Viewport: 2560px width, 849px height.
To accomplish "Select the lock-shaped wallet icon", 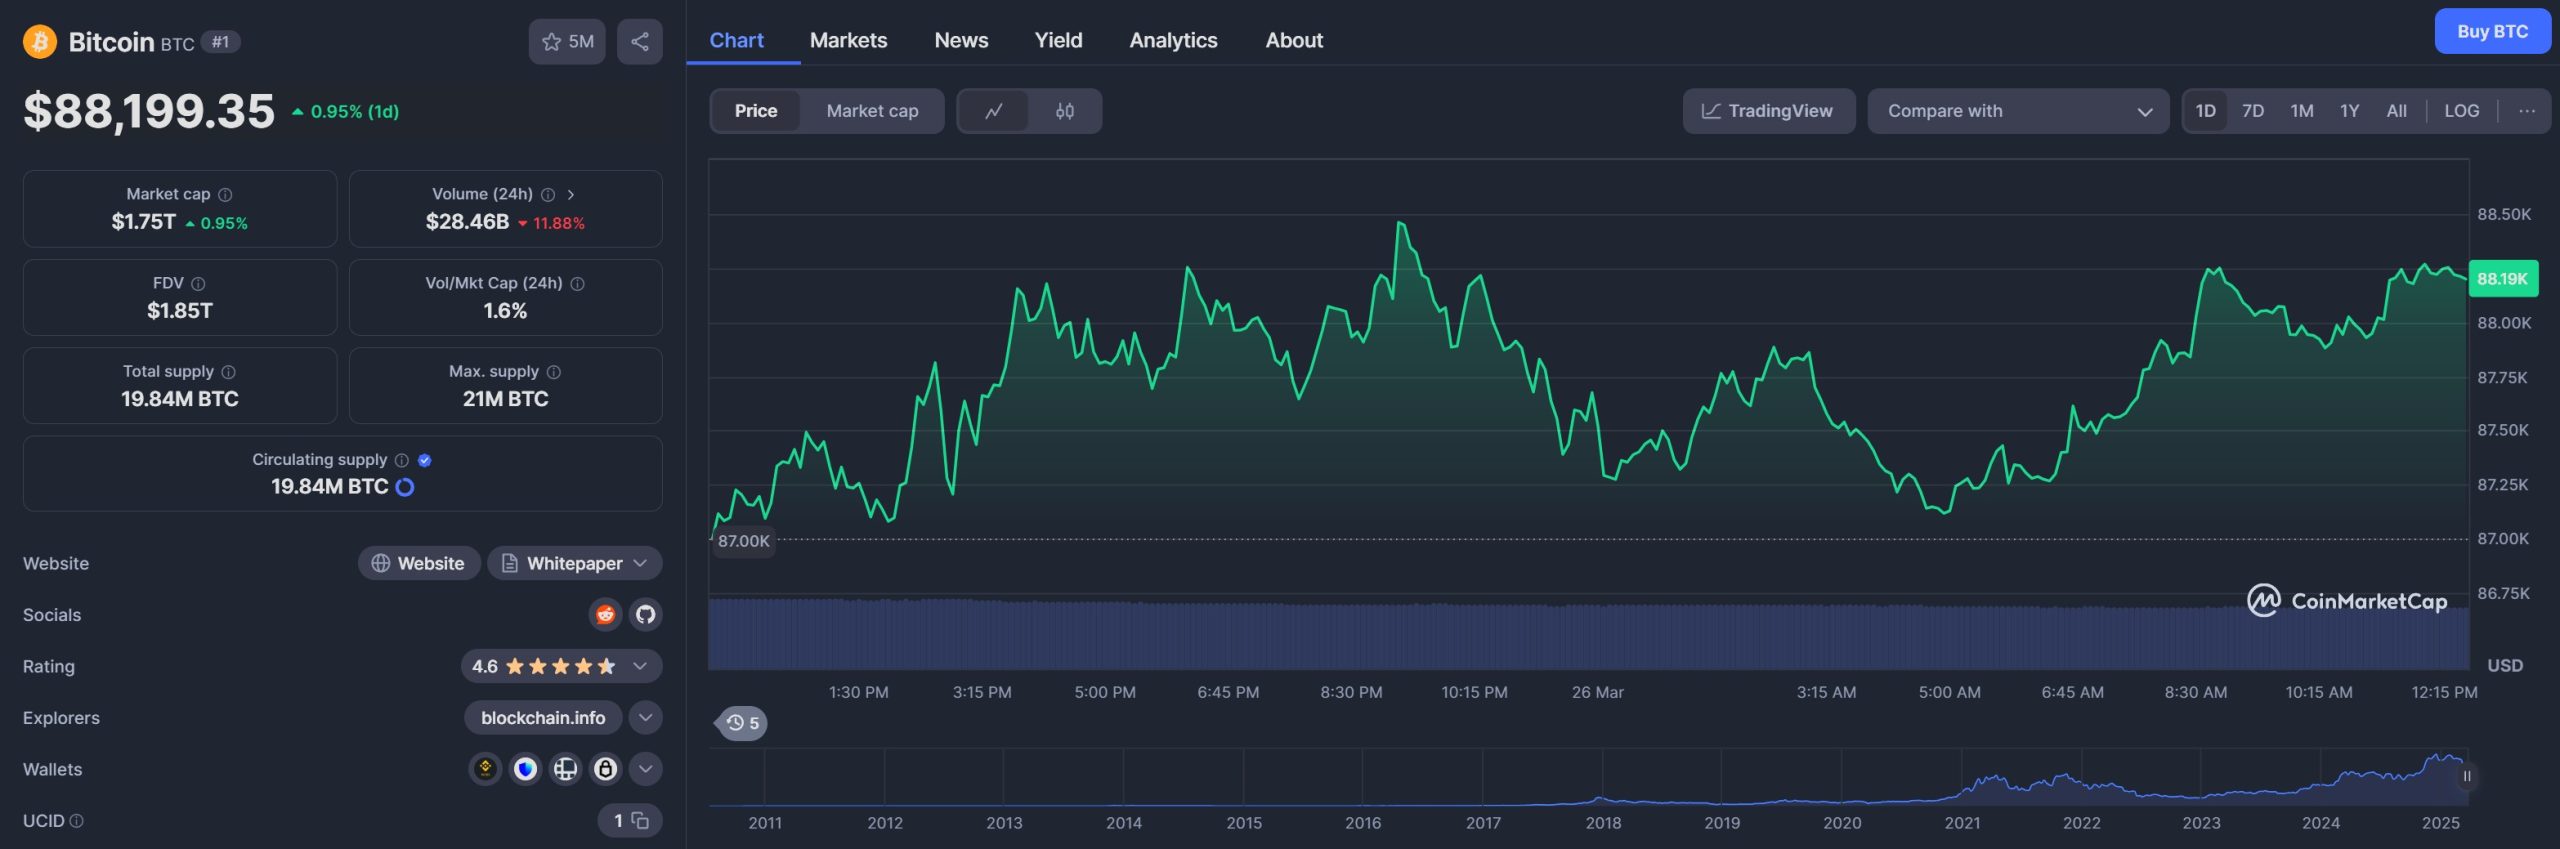I will click(x=605, y=768).
